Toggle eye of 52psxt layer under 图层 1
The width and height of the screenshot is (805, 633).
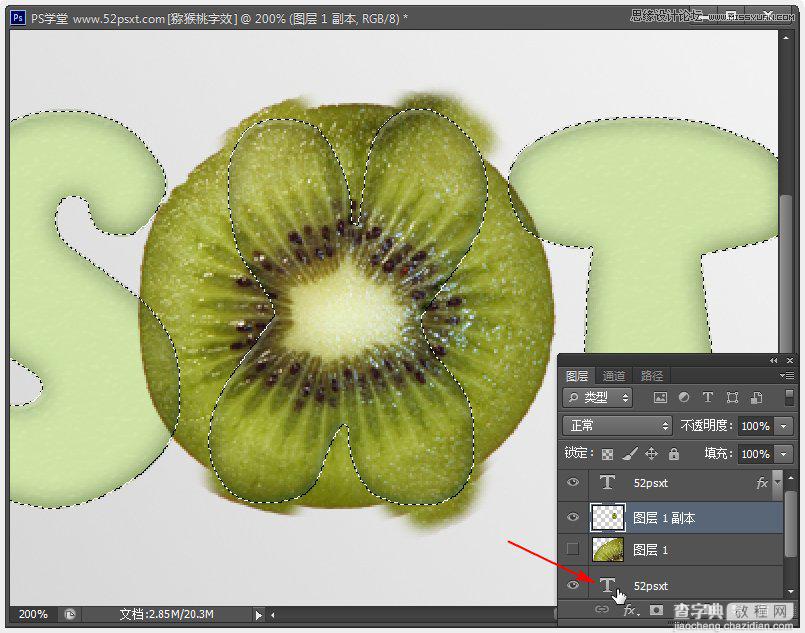pos(573,585)
